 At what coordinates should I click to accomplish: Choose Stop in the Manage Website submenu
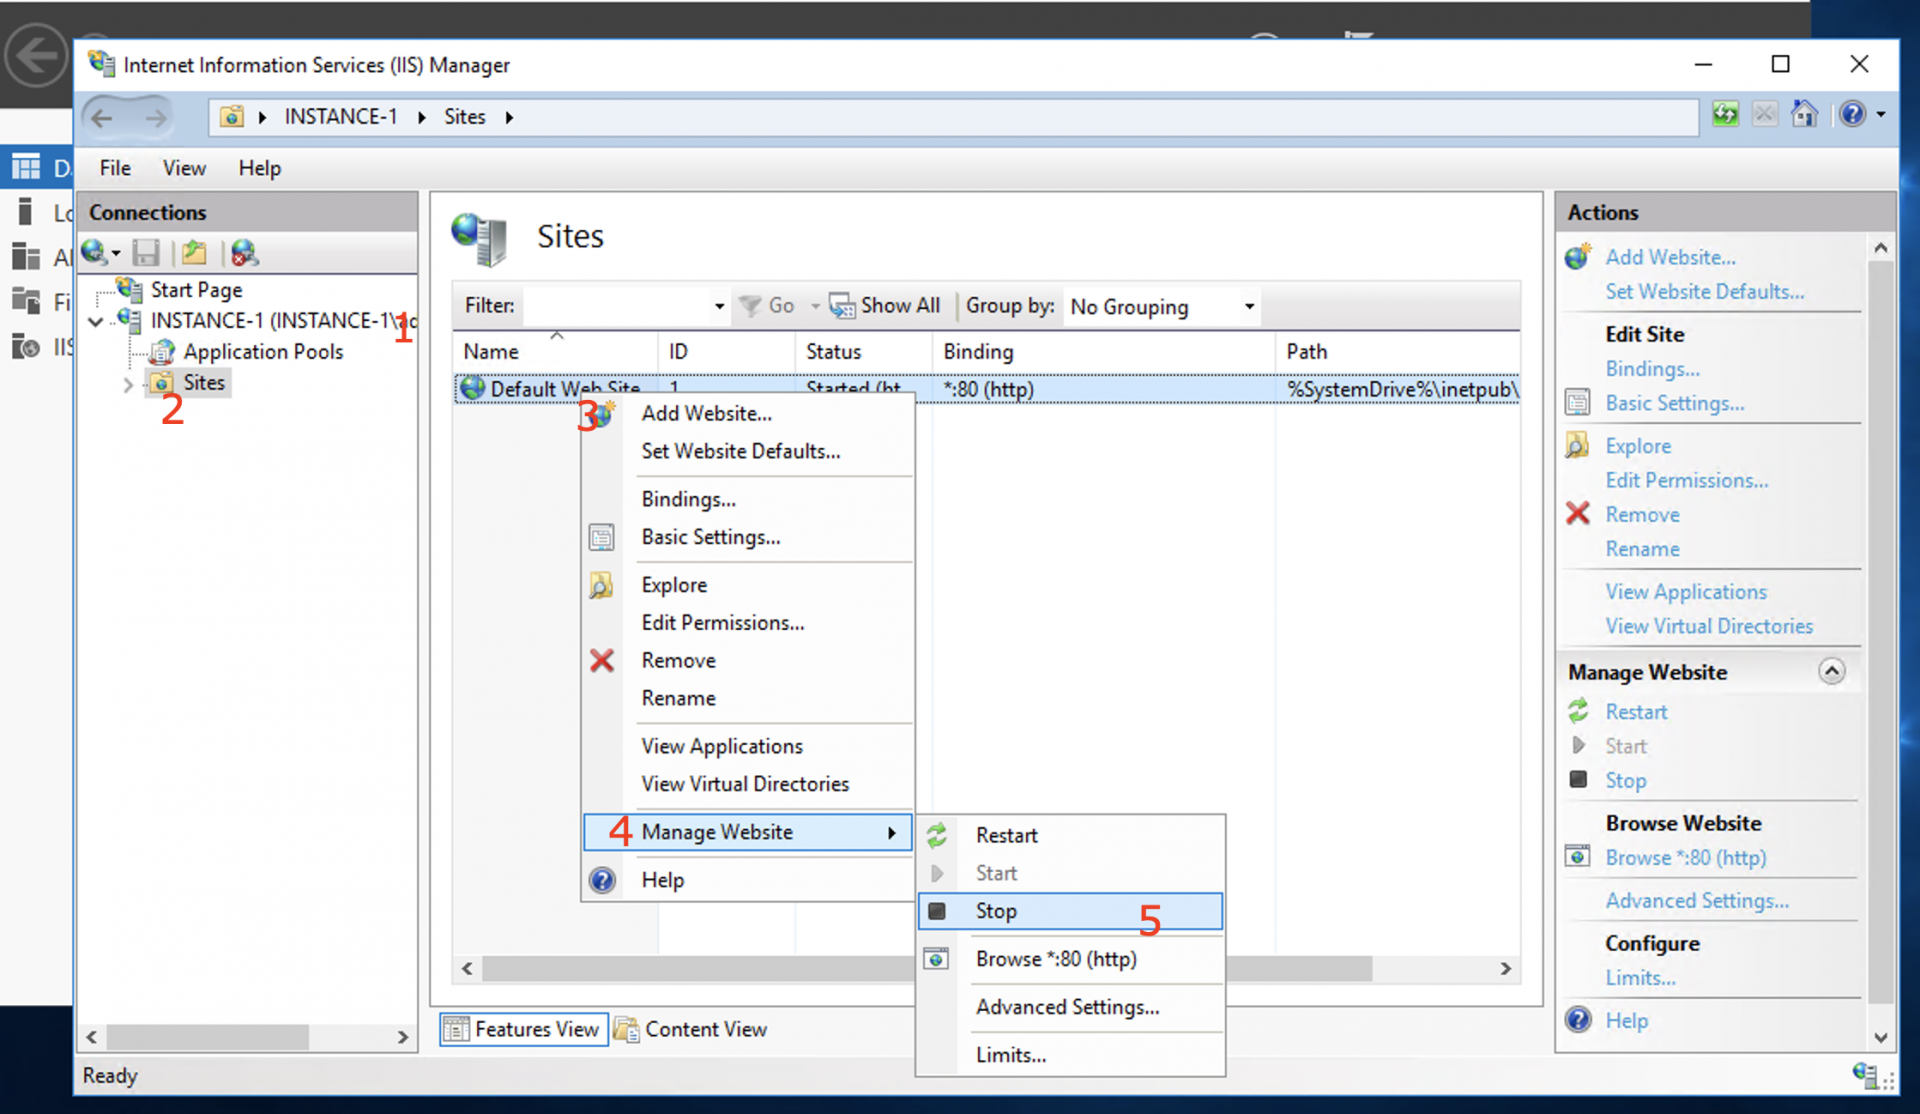[x=1070, y=911]
